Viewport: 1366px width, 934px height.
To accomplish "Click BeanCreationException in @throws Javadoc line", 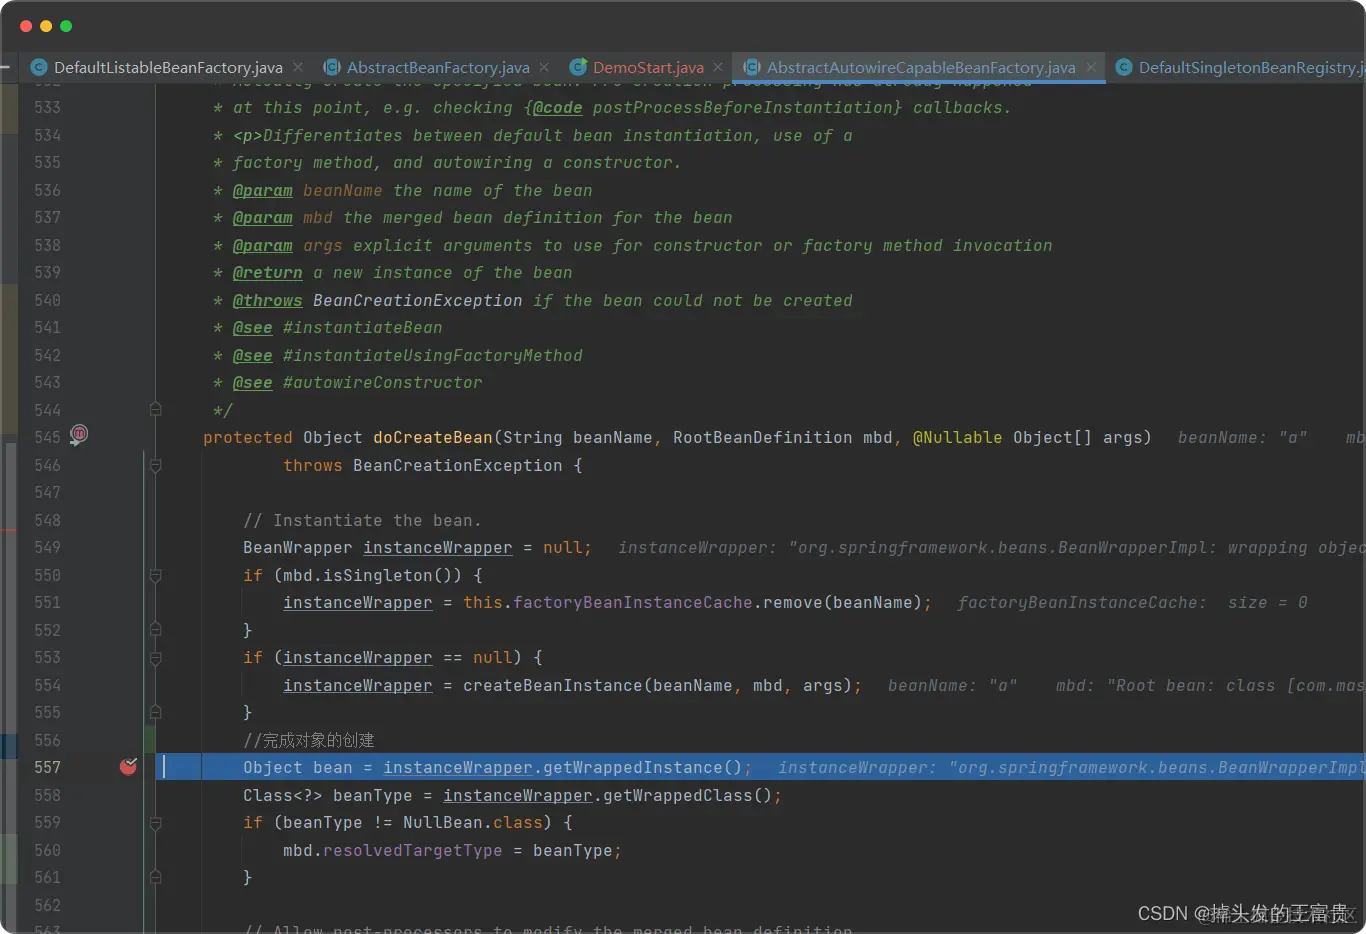I will tap(417, 300).
